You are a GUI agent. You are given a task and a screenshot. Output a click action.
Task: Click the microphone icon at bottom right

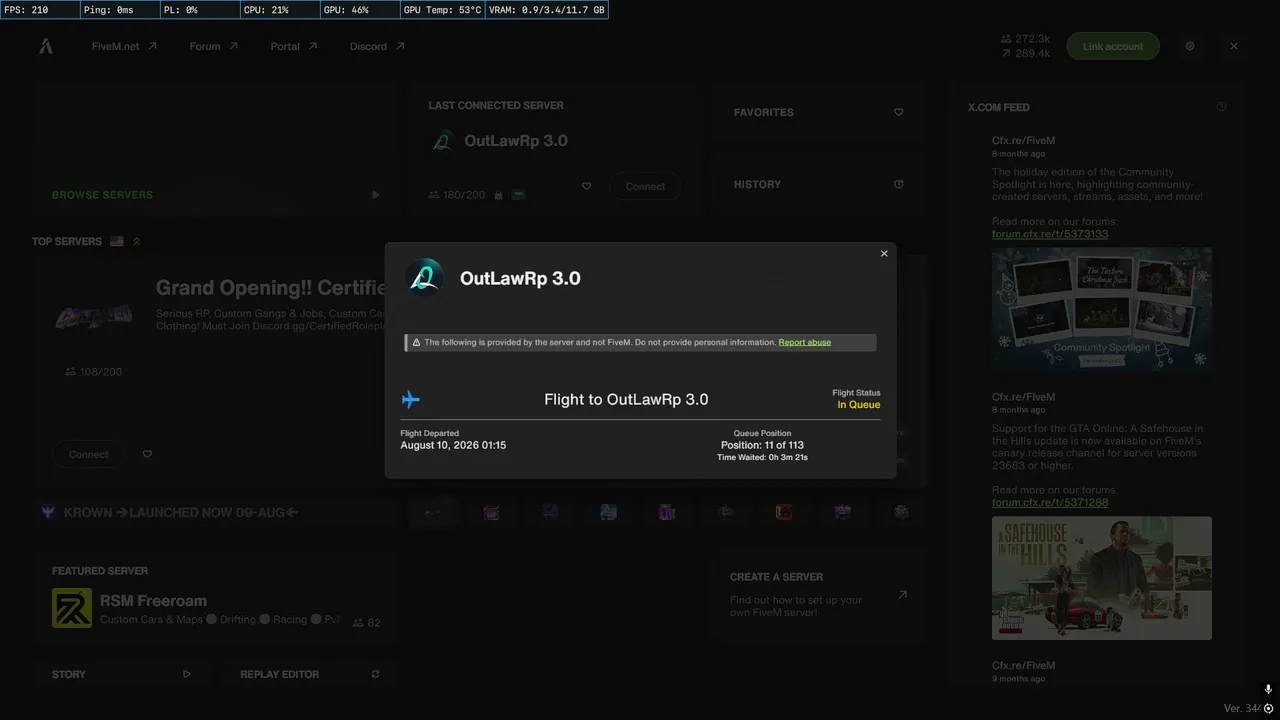click(x=1268, y=690)
